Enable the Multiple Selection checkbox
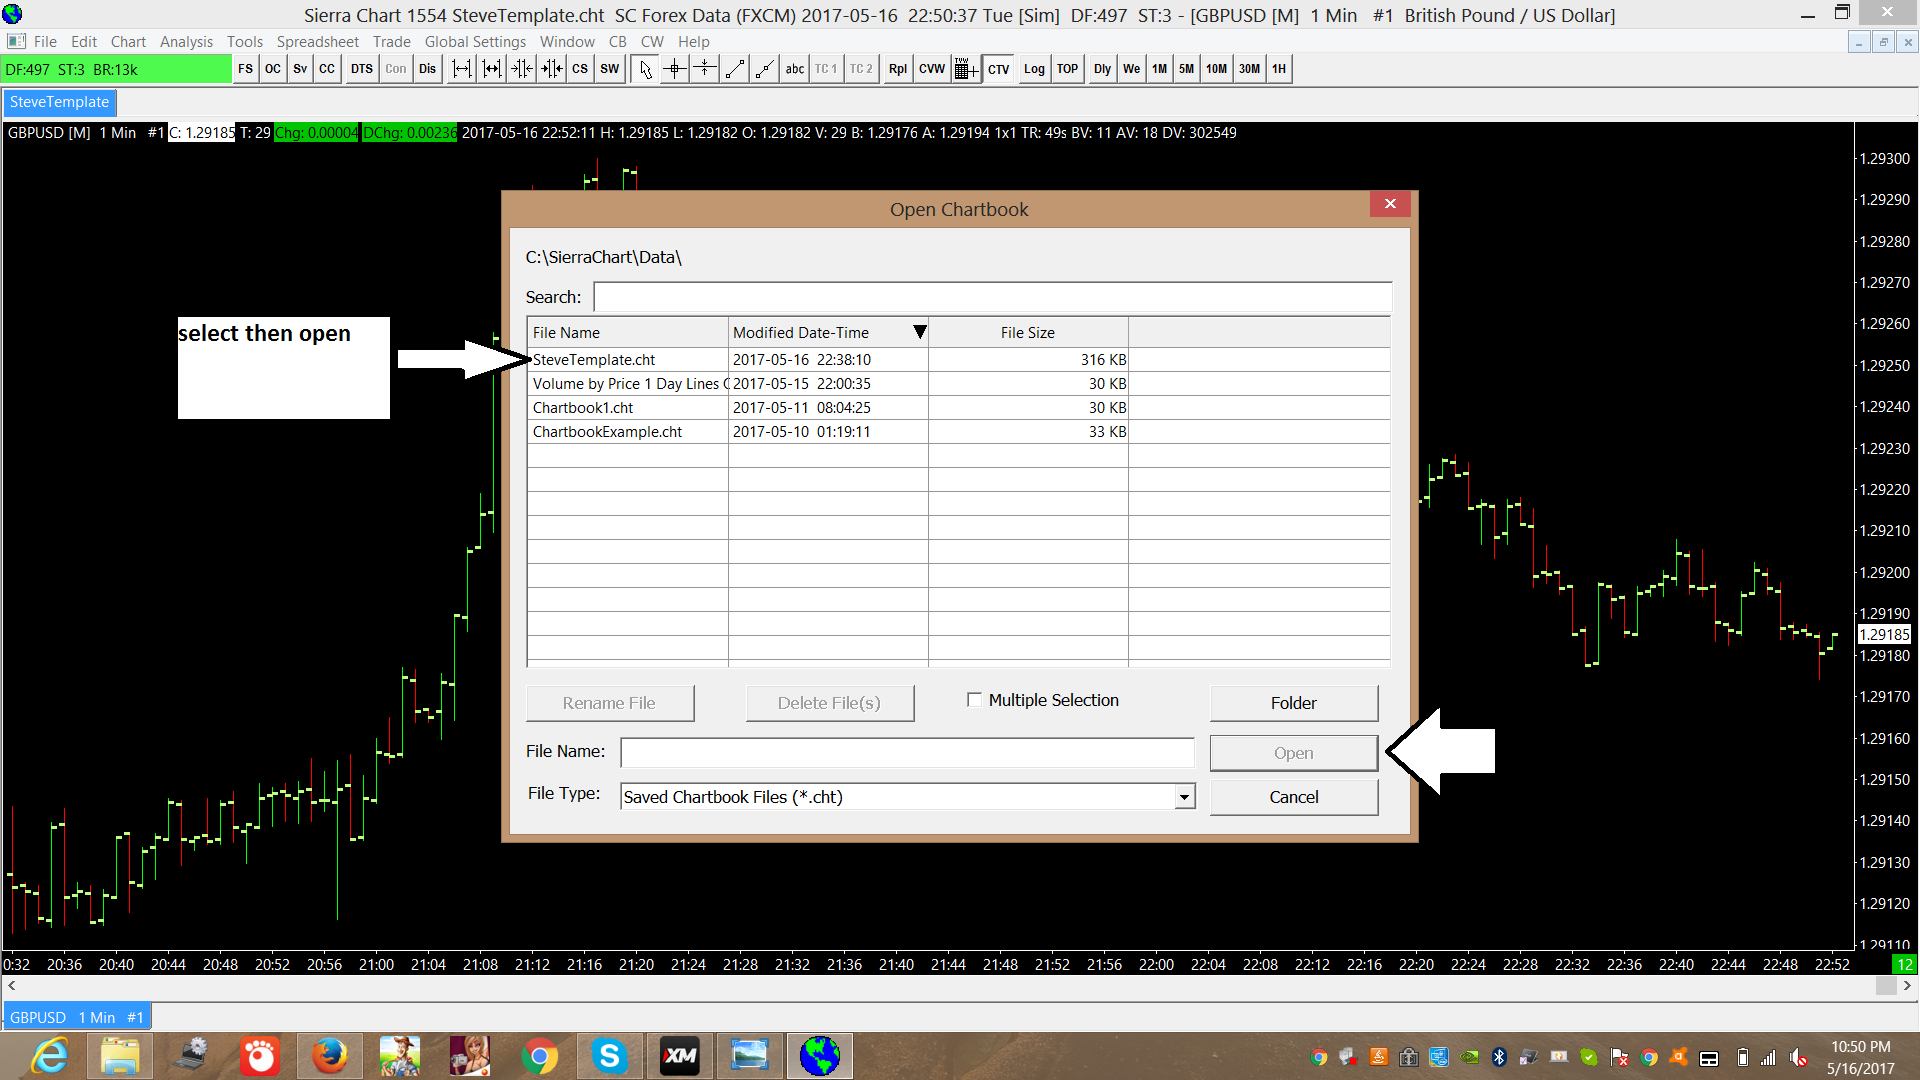Viewport: 1920px width, 1080px height. click(974, 700)
